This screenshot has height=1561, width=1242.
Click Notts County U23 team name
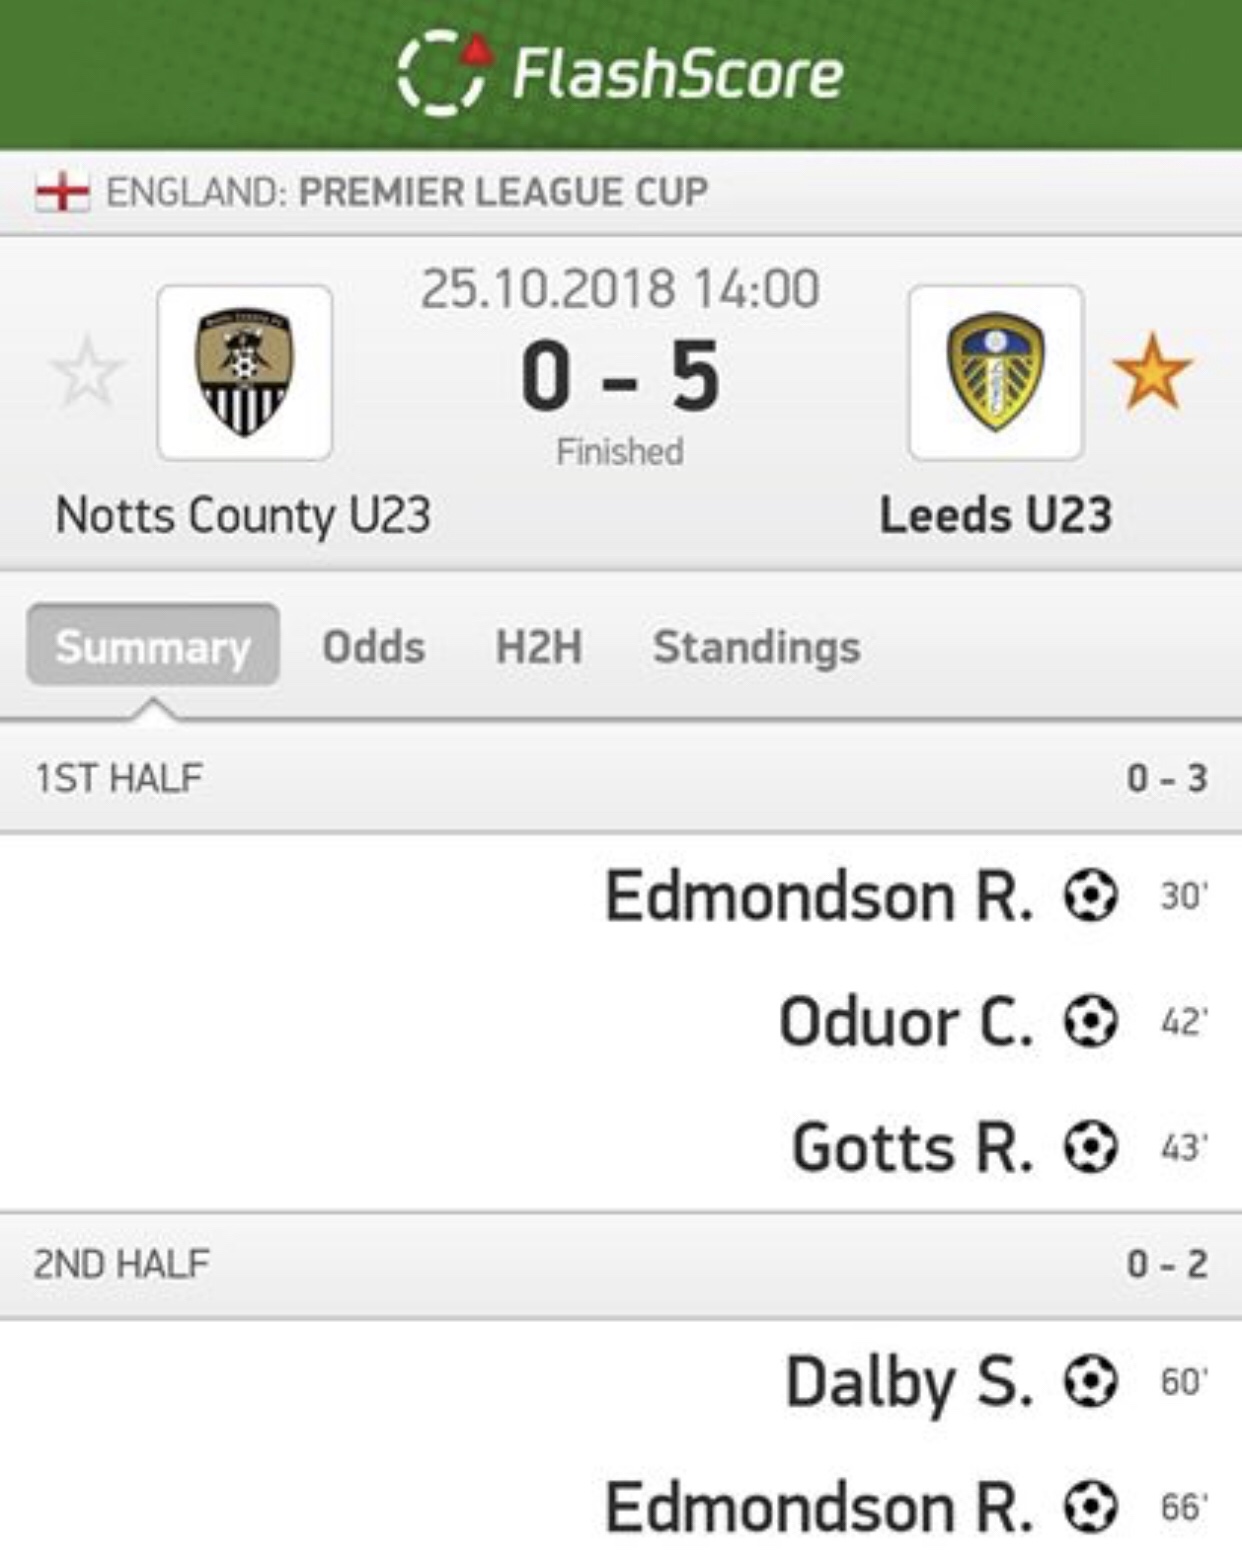pyautogui.click(x=243, y=515)
